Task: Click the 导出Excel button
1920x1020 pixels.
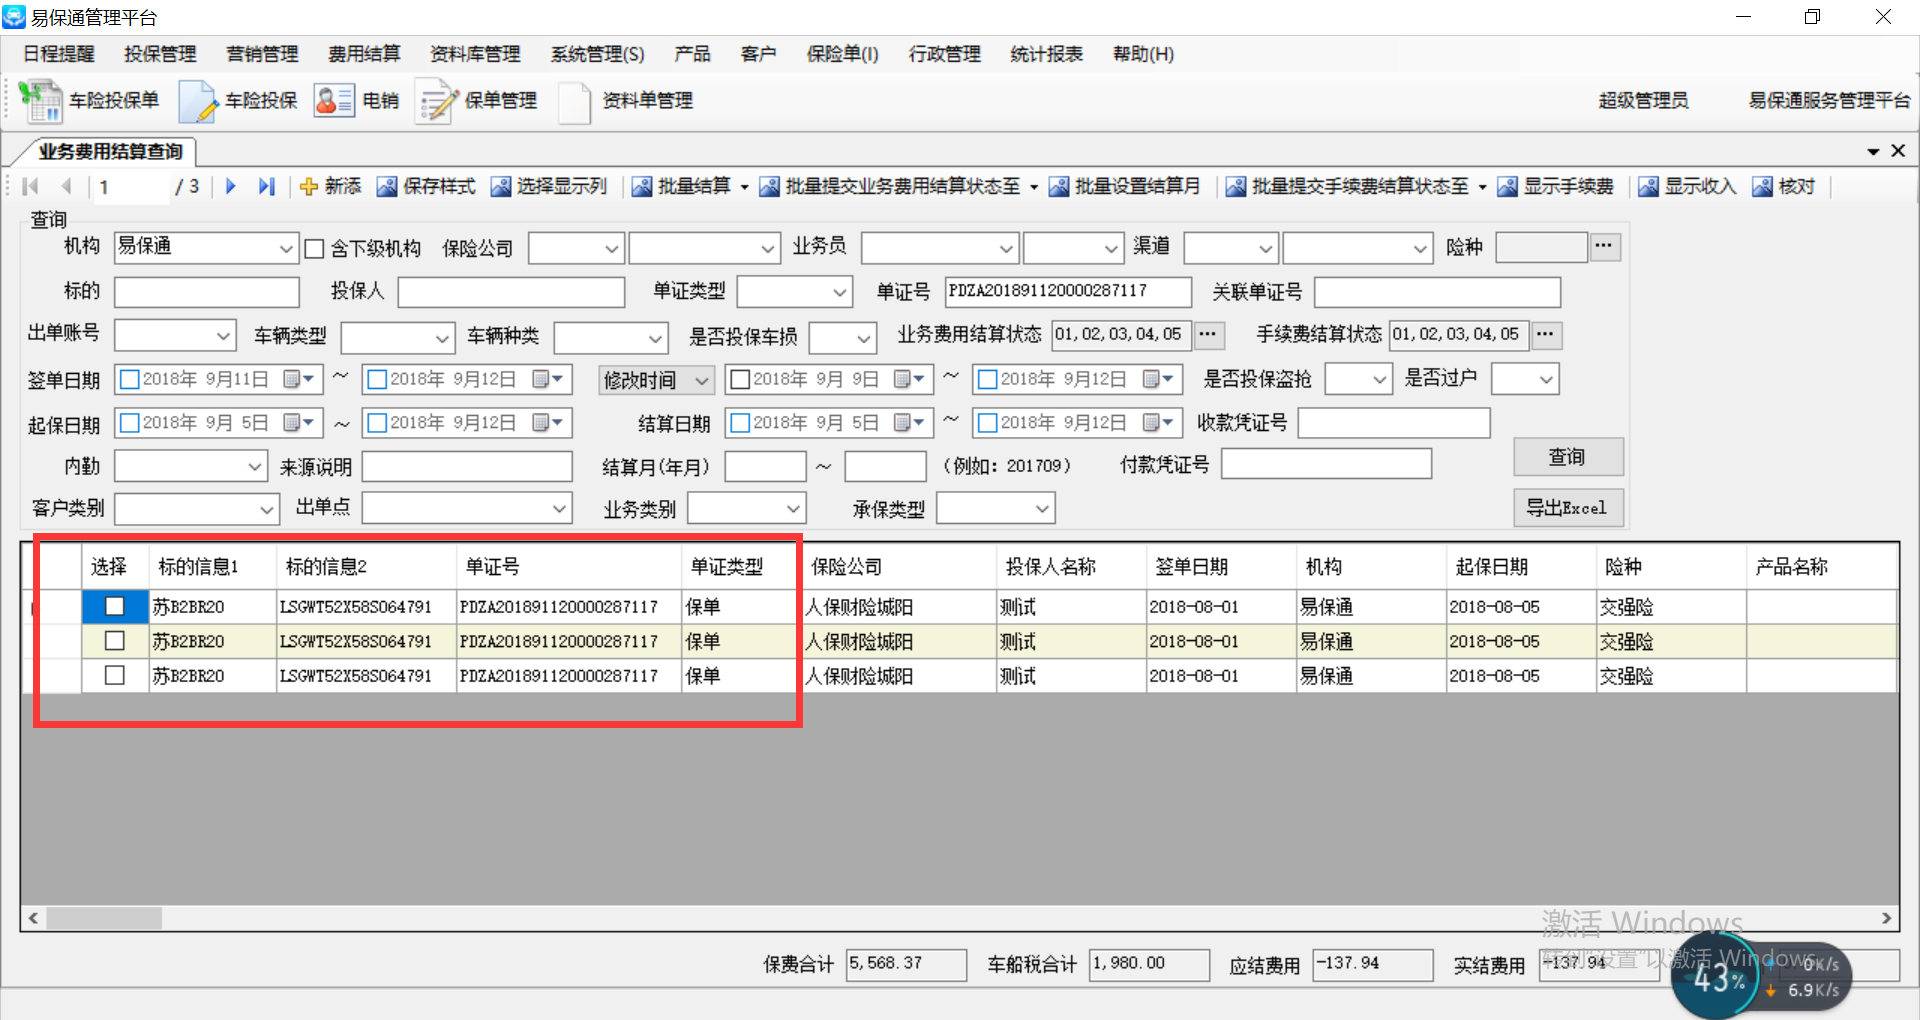Action: (x=1567, y=508)
